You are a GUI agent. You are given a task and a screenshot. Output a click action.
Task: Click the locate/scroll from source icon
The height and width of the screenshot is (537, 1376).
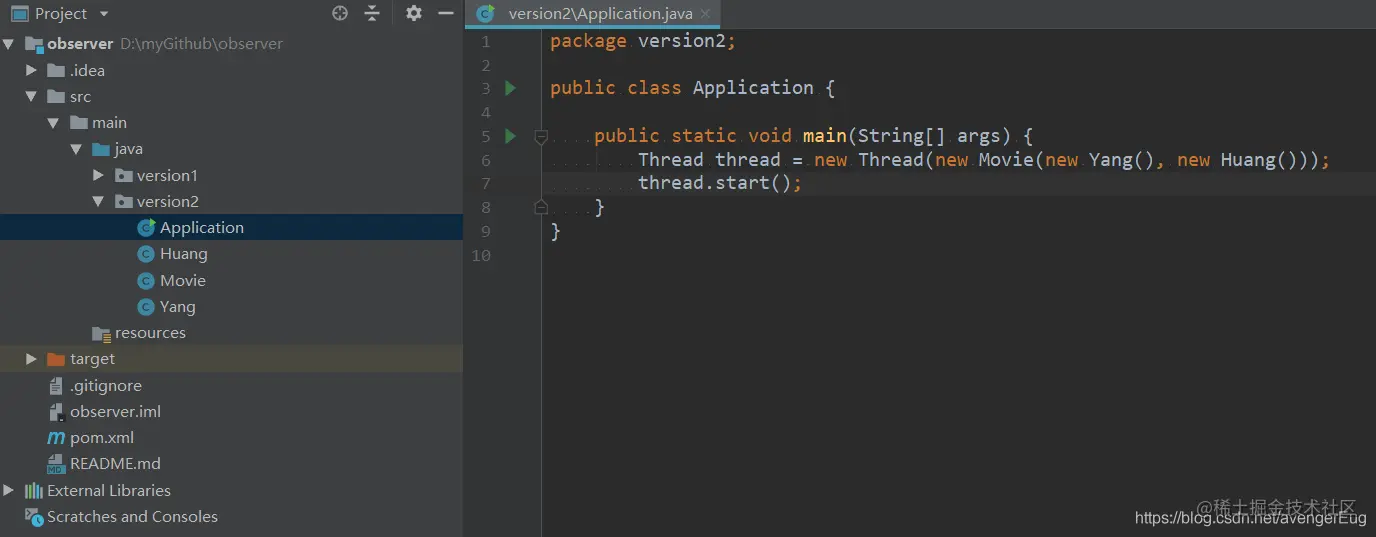(340, 13)
